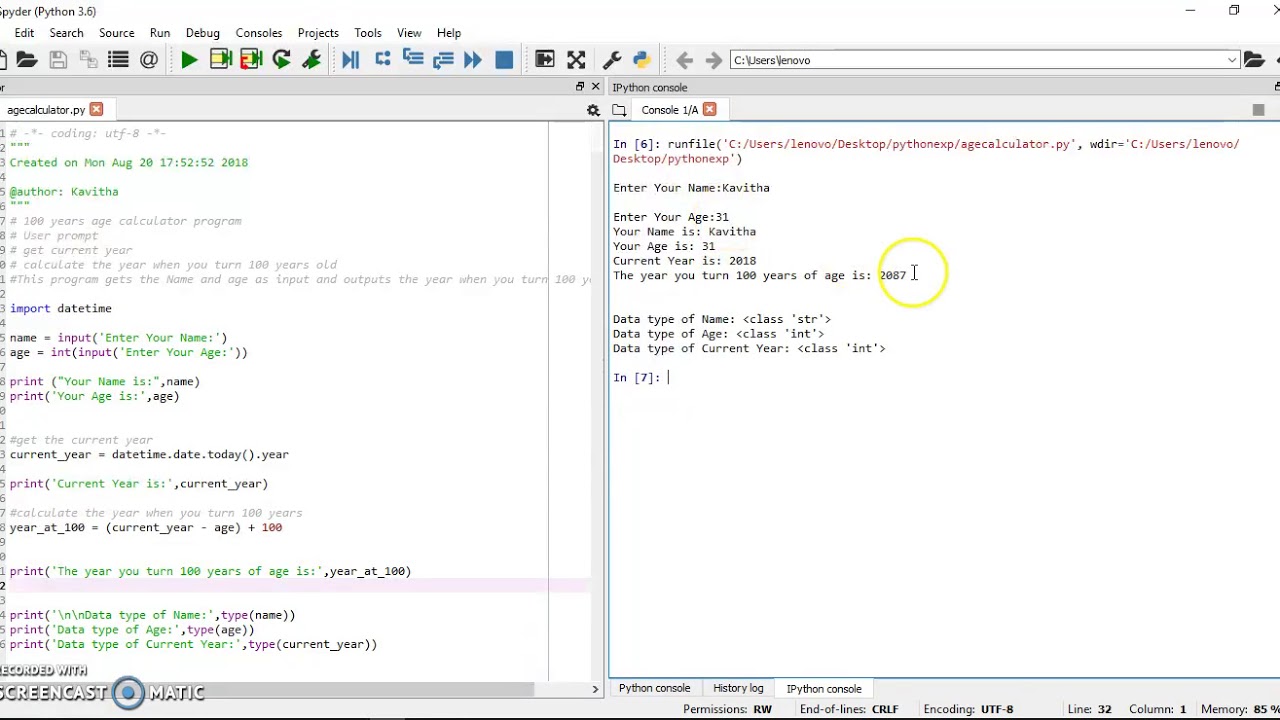Image resolution: width=1280 pixels, height=720 pixels.
Task: Open editor options gear icon
Action: [x=593, y=110]
